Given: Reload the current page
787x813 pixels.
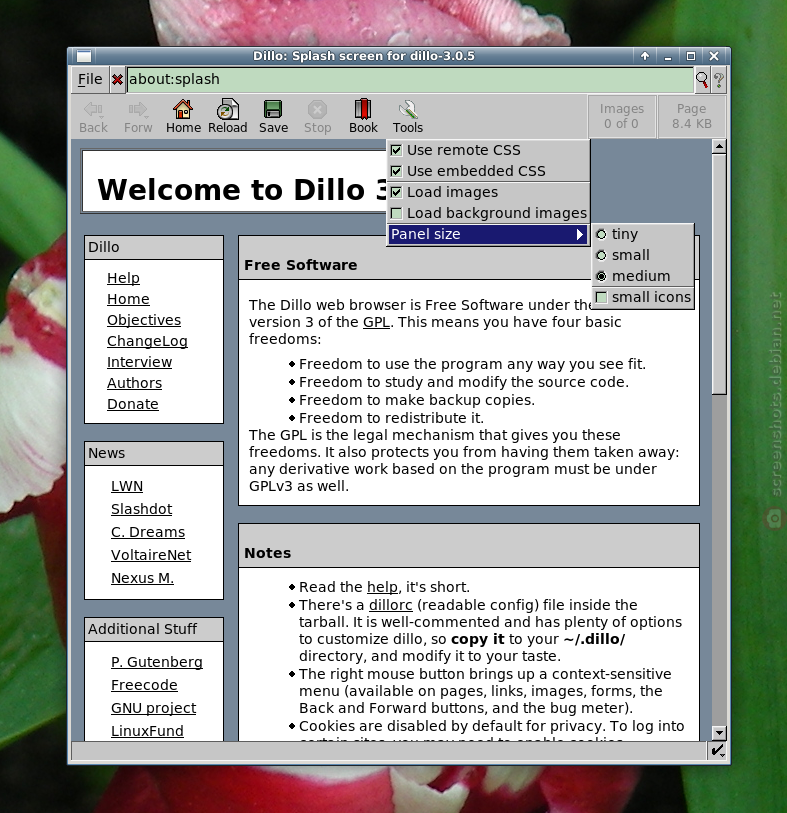Looking at the screenshot, I should [x=228, y=116].
